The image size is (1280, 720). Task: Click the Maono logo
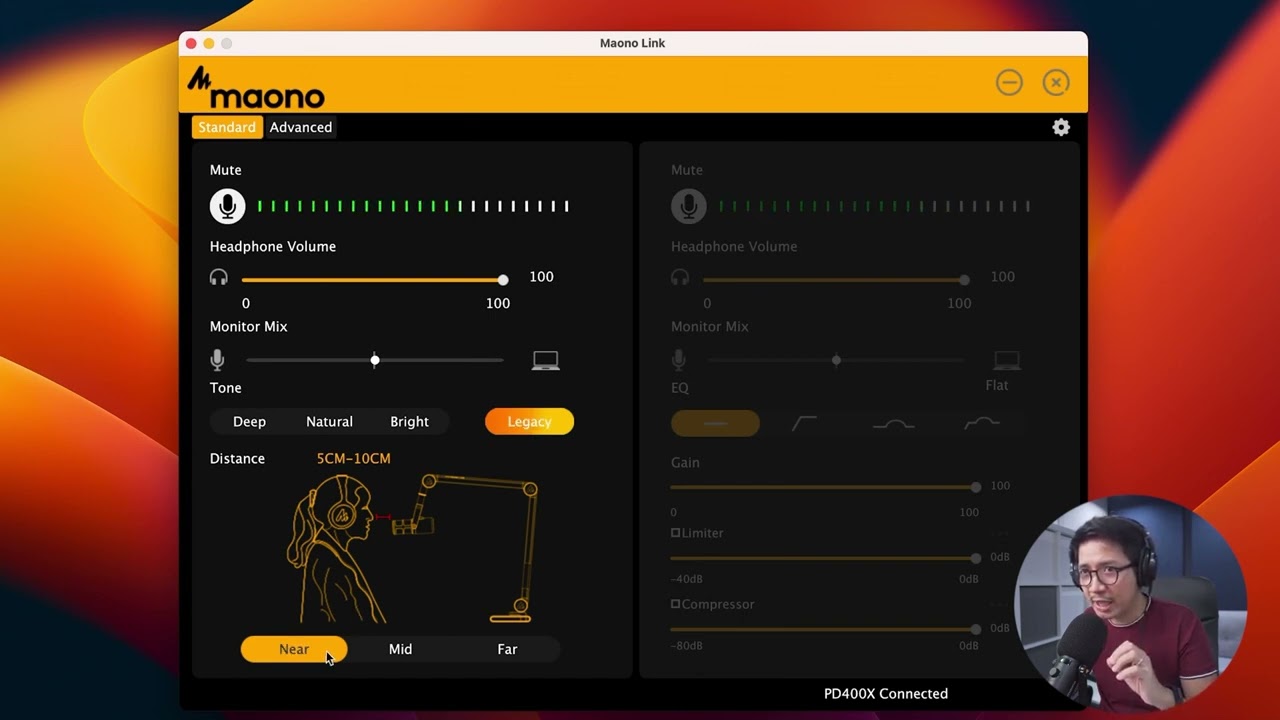pyautogui.click(x=257, y=87)
